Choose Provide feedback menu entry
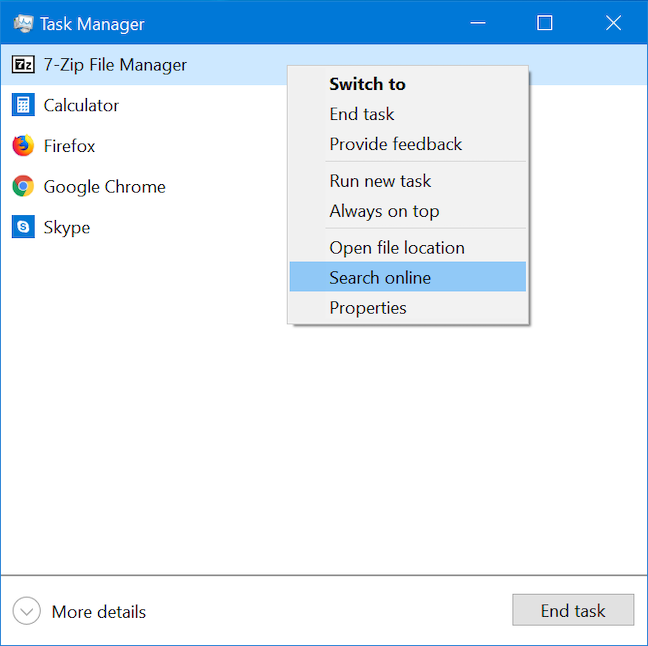The height and width of the screenshot is (646, 648). tap(407, 144)
